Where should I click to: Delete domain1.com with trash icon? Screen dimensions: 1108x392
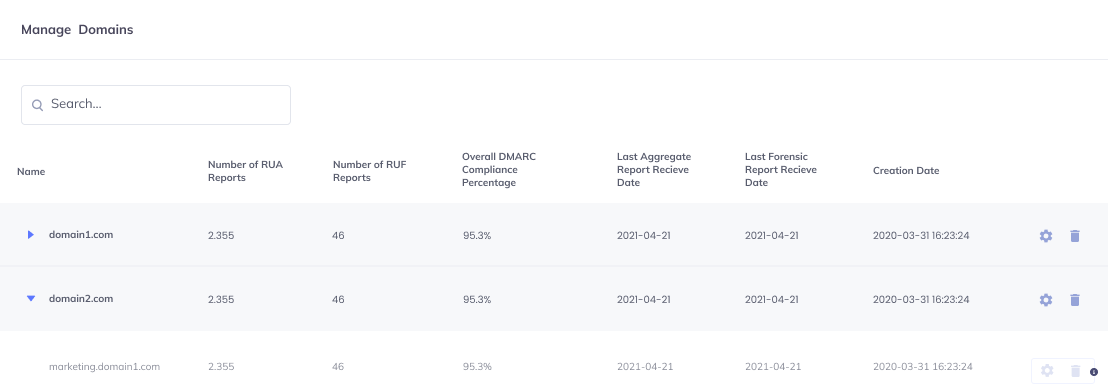point(1075,236)
